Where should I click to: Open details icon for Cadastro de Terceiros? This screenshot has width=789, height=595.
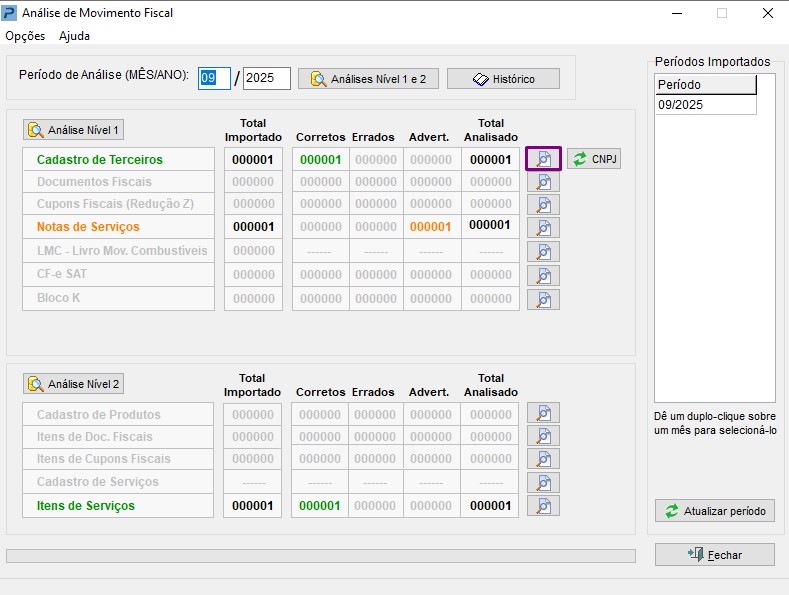(x=543, y=159)
